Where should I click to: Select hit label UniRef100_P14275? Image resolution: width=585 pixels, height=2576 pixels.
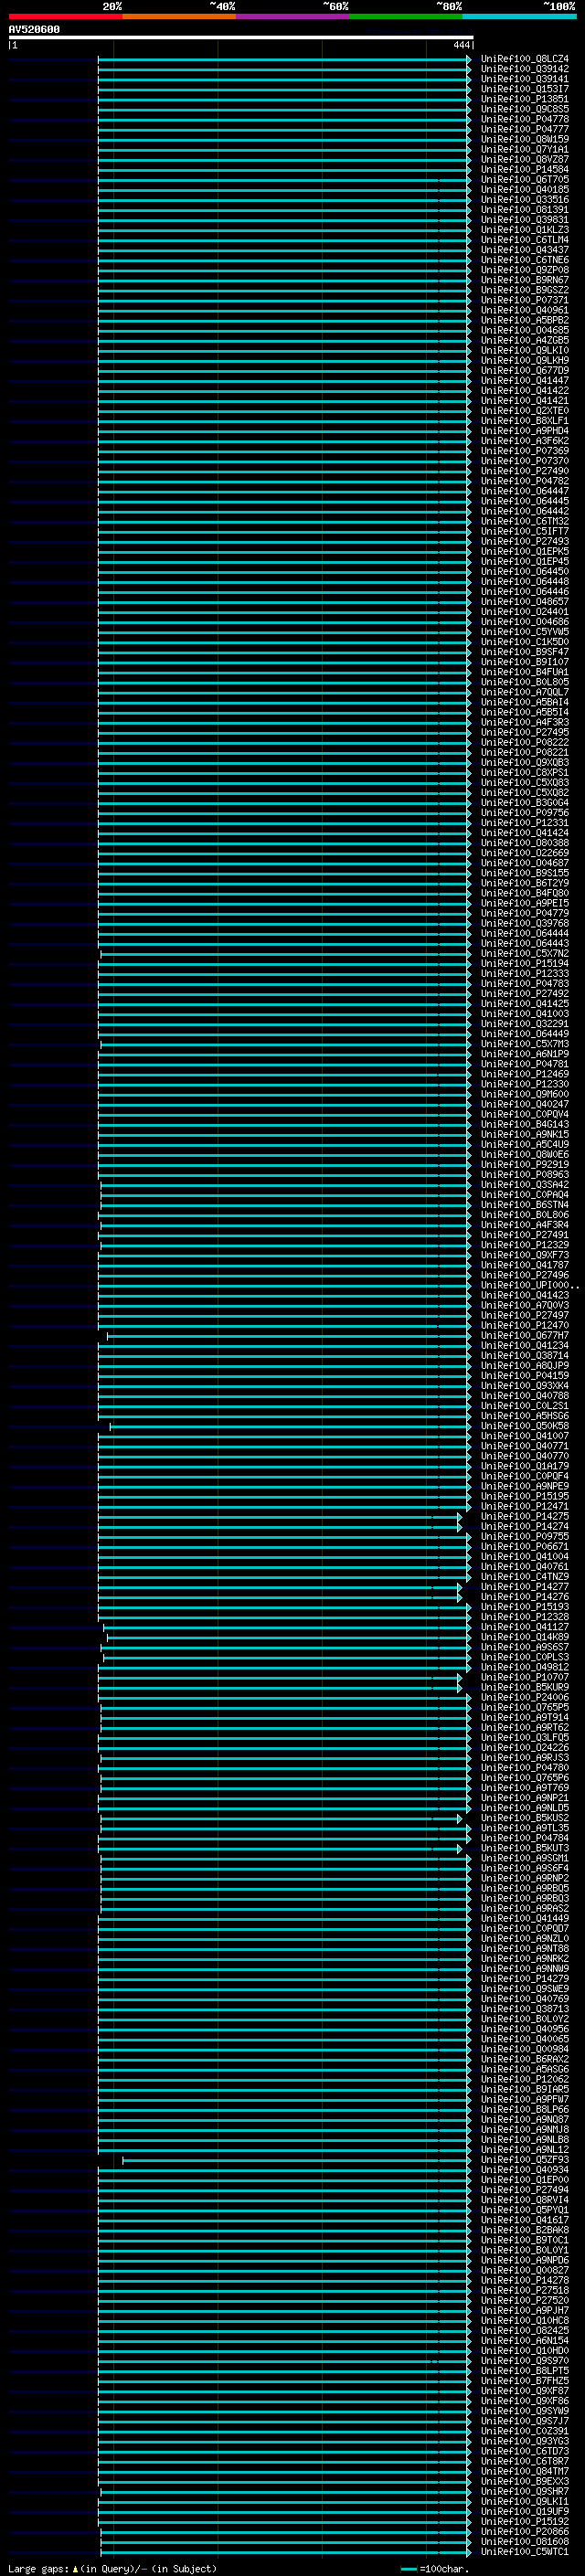[525, 1516]
